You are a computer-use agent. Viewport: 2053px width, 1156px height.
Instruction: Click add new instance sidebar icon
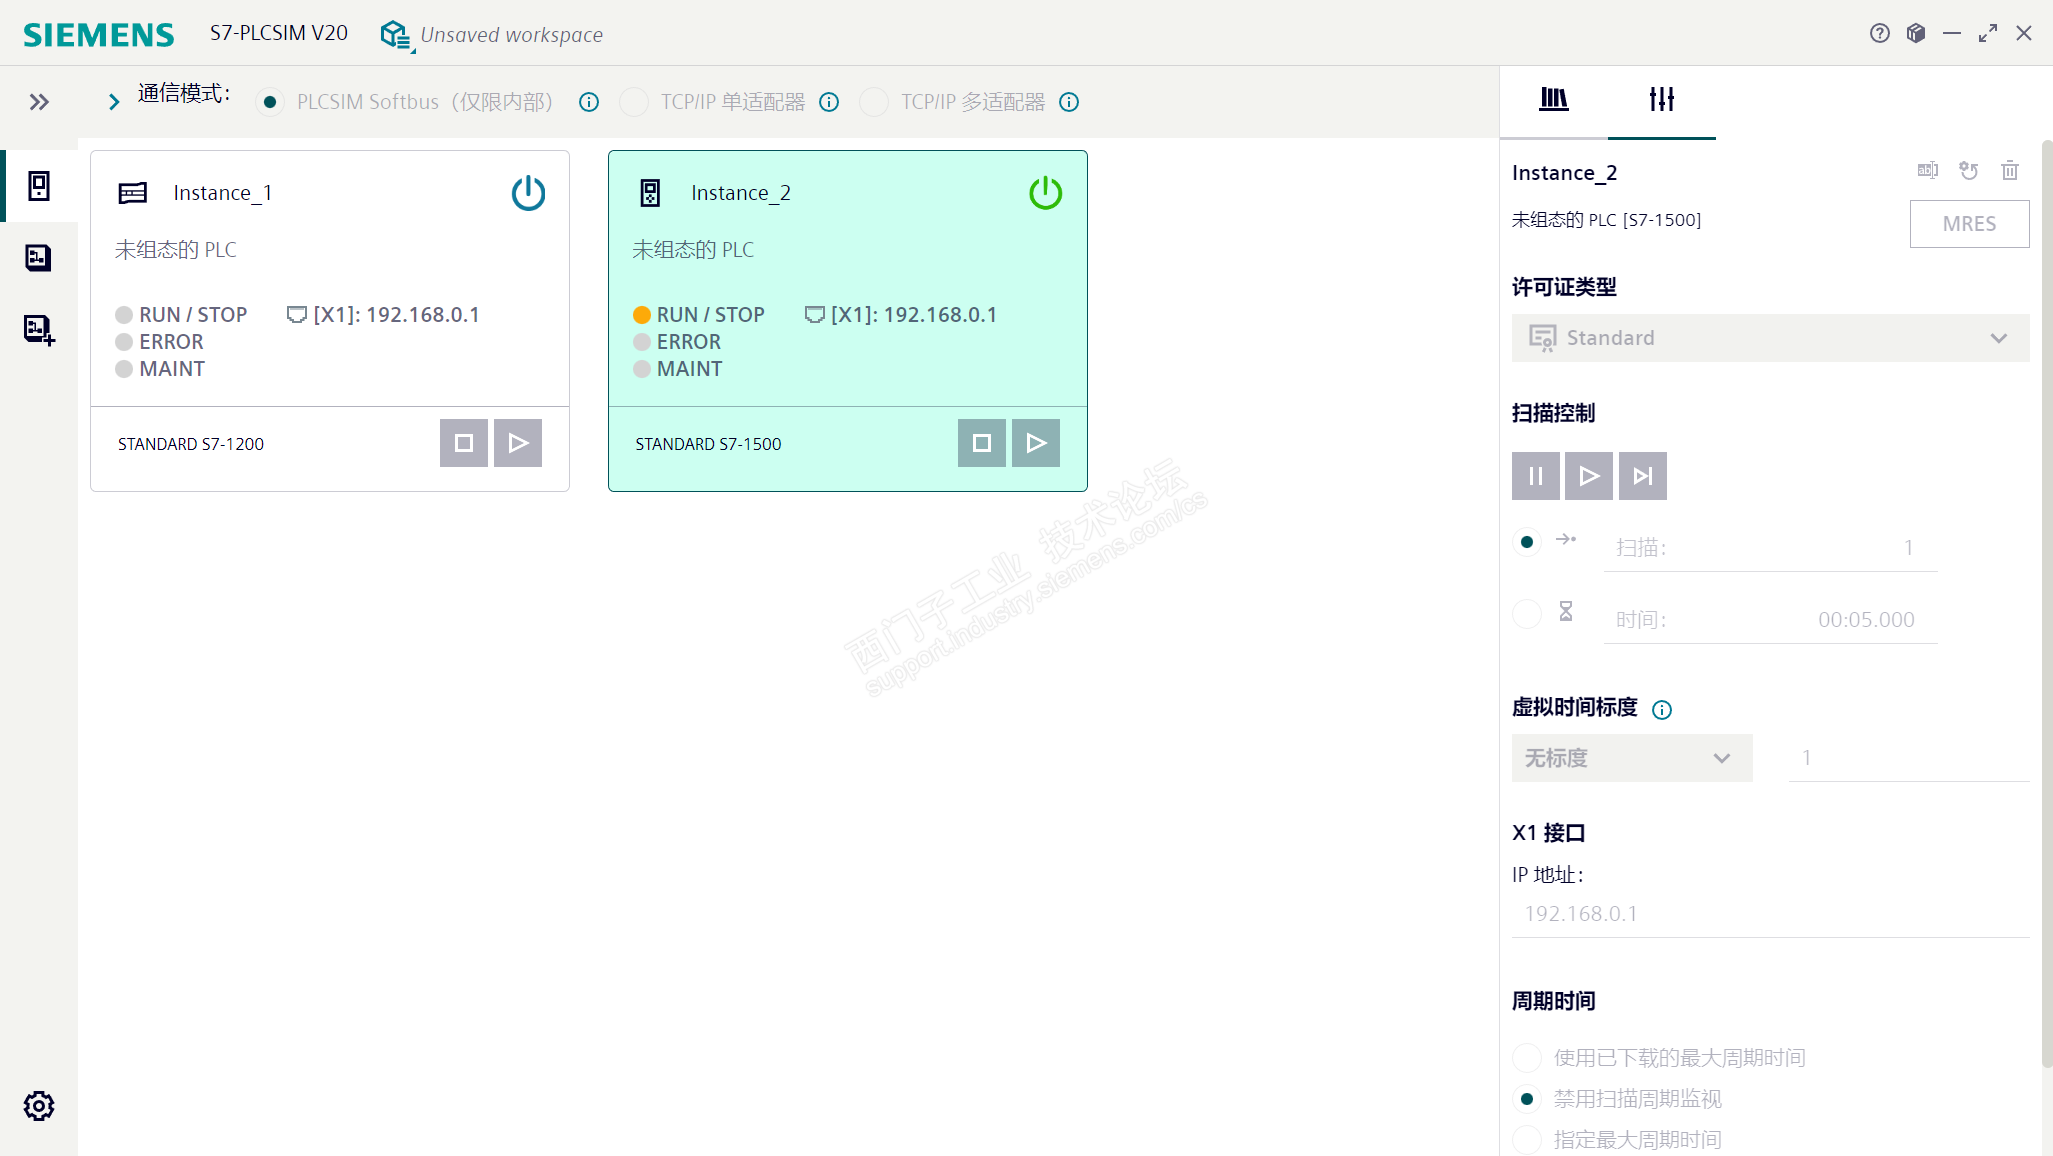(x=39, y=329)
